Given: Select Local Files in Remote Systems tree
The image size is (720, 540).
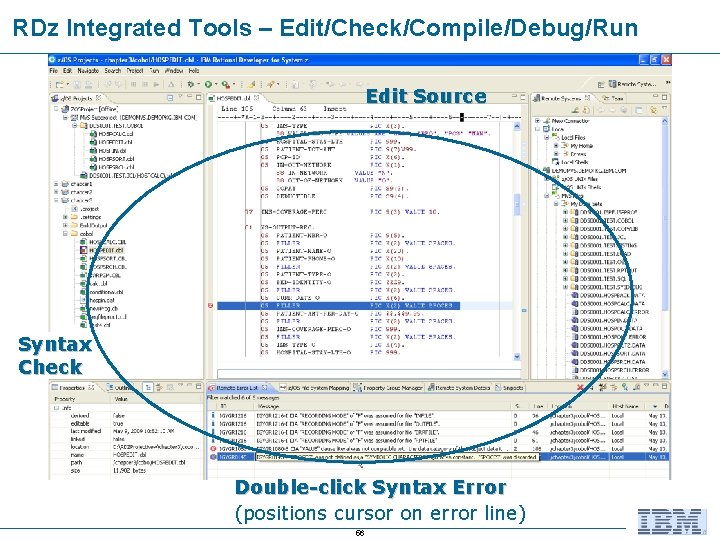Looking at the screenshot, I should (x=569, y=137).
